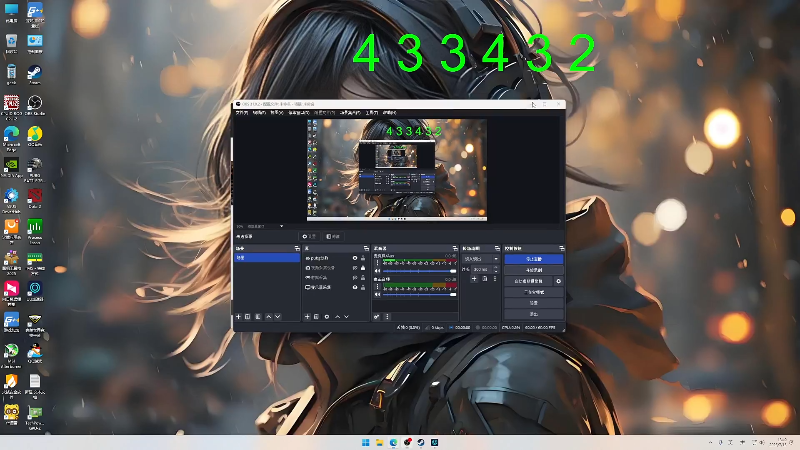
Task: Open the View menu in OBS
Action: [277, 113]
